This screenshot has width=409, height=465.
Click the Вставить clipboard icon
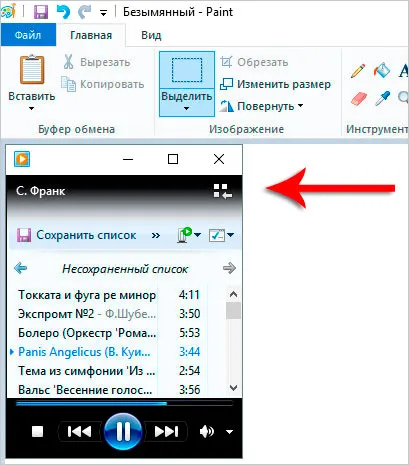(32, 69)
